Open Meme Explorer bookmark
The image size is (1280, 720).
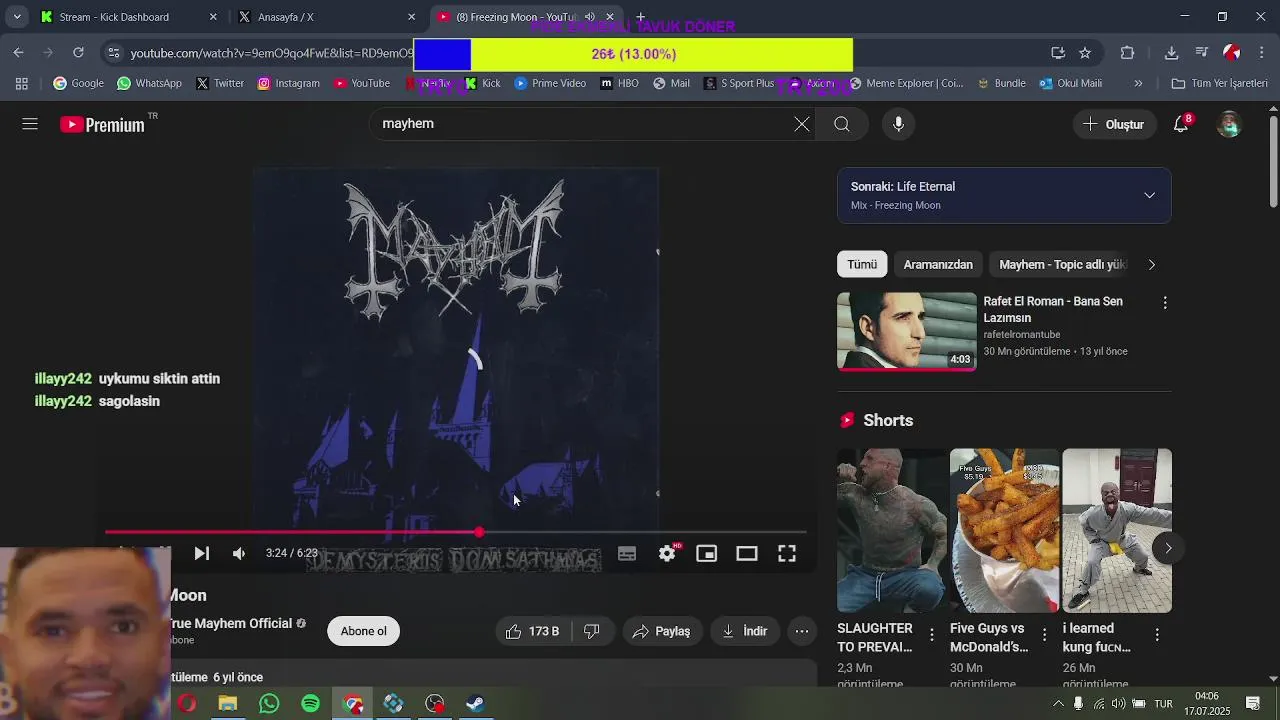(x=906, y=83)
